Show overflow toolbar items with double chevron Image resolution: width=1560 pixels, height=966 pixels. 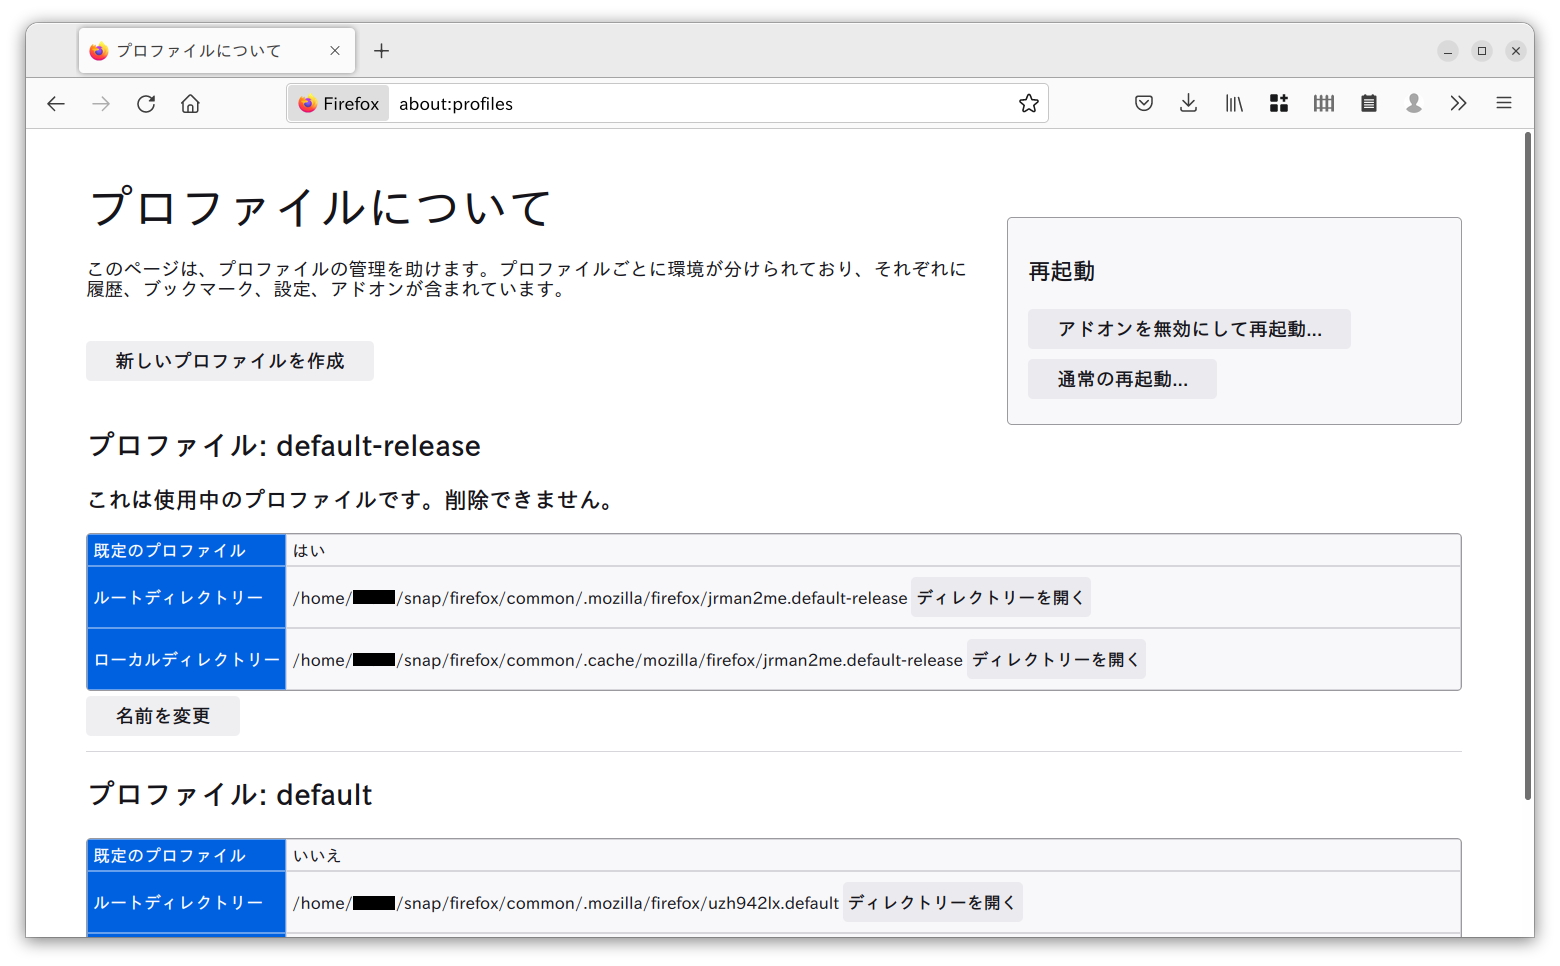click(1458, 103)
